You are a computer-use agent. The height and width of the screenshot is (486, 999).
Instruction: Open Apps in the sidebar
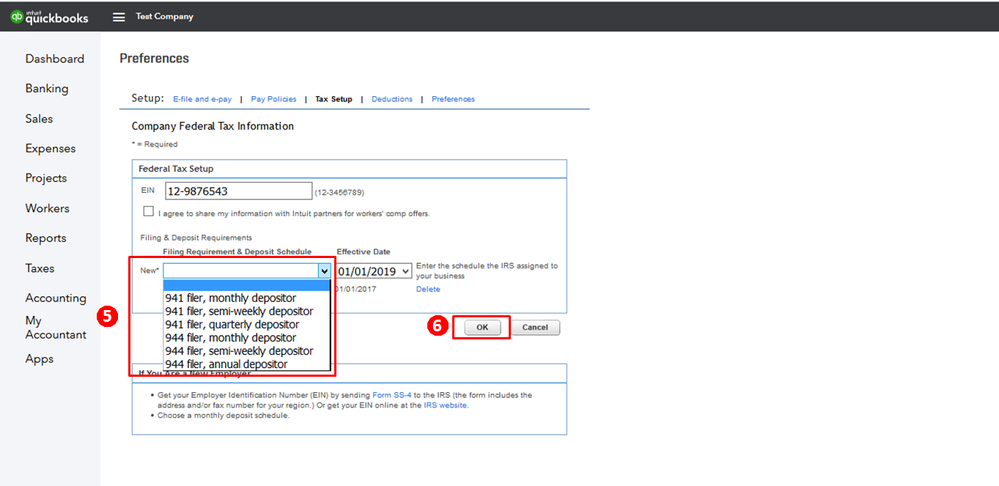(40, 359)
